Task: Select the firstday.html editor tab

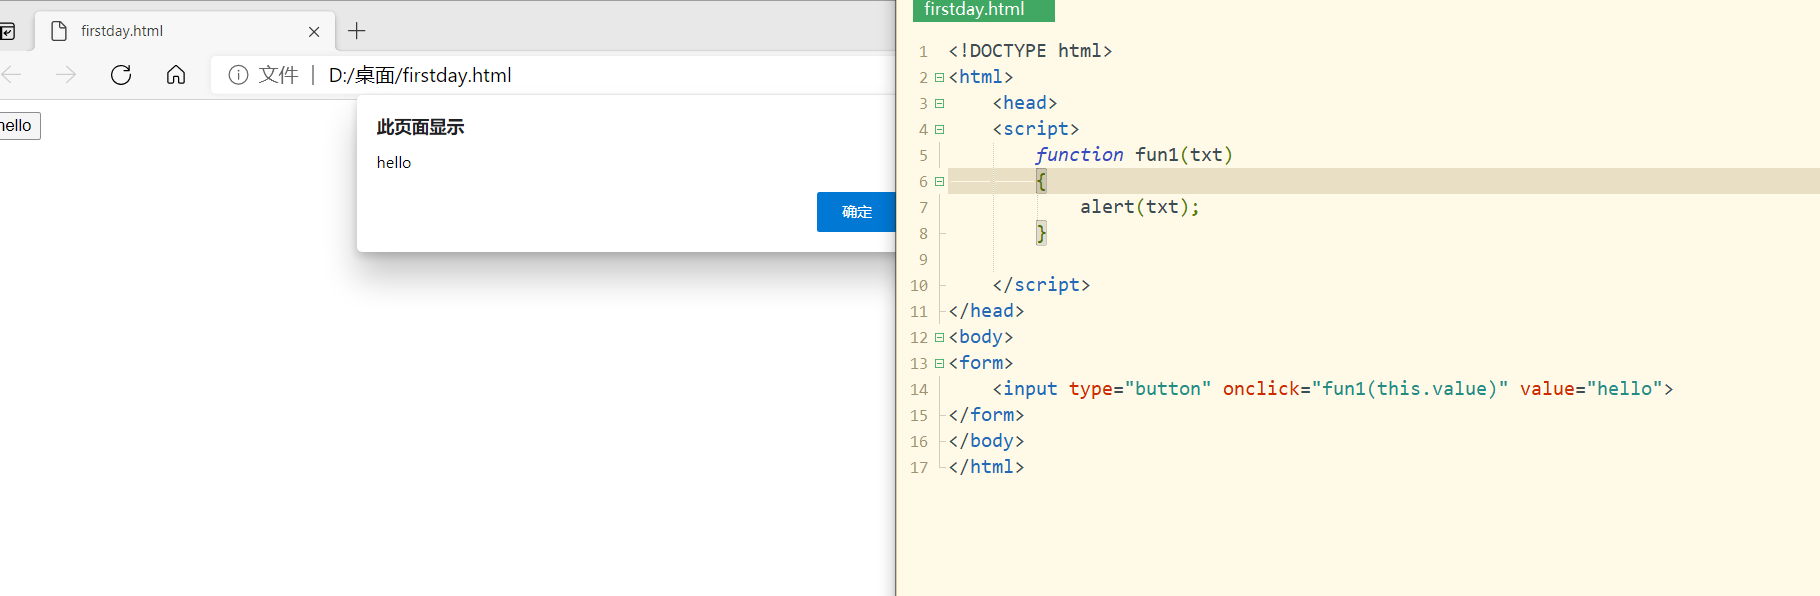Action: 984,10
